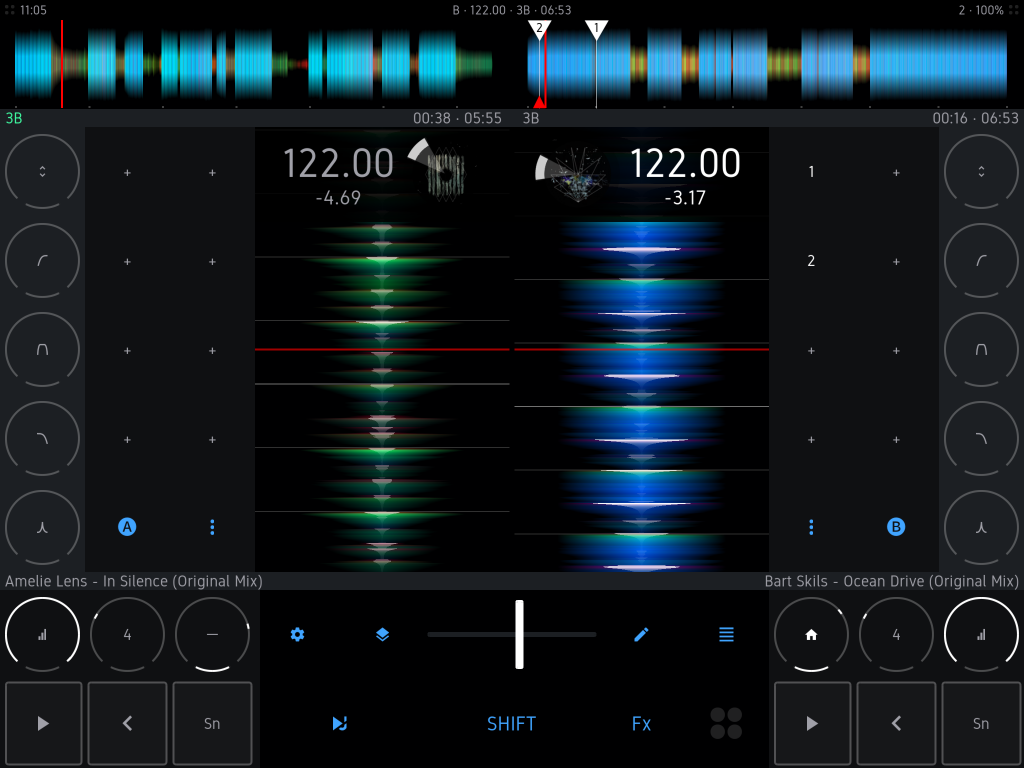The height and width of the screenshot is (768, 1024).
Task: Start playback on deck B
Action: [x=812, y=724]
